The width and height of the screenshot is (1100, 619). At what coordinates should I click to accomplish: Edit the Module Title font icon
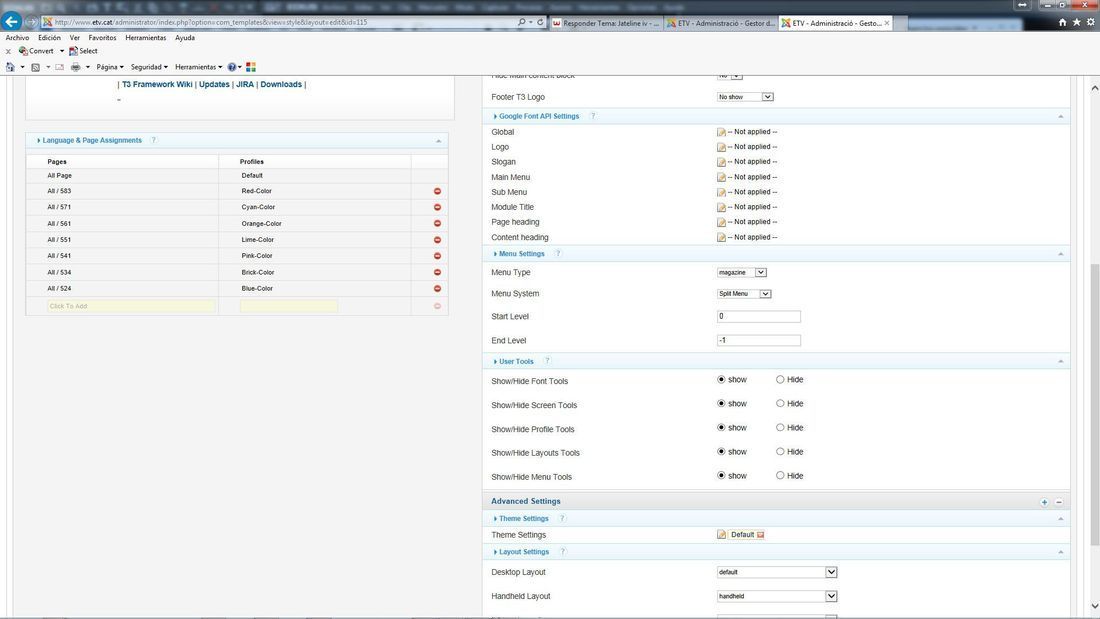pyautogui.click(x=721, y=207)
